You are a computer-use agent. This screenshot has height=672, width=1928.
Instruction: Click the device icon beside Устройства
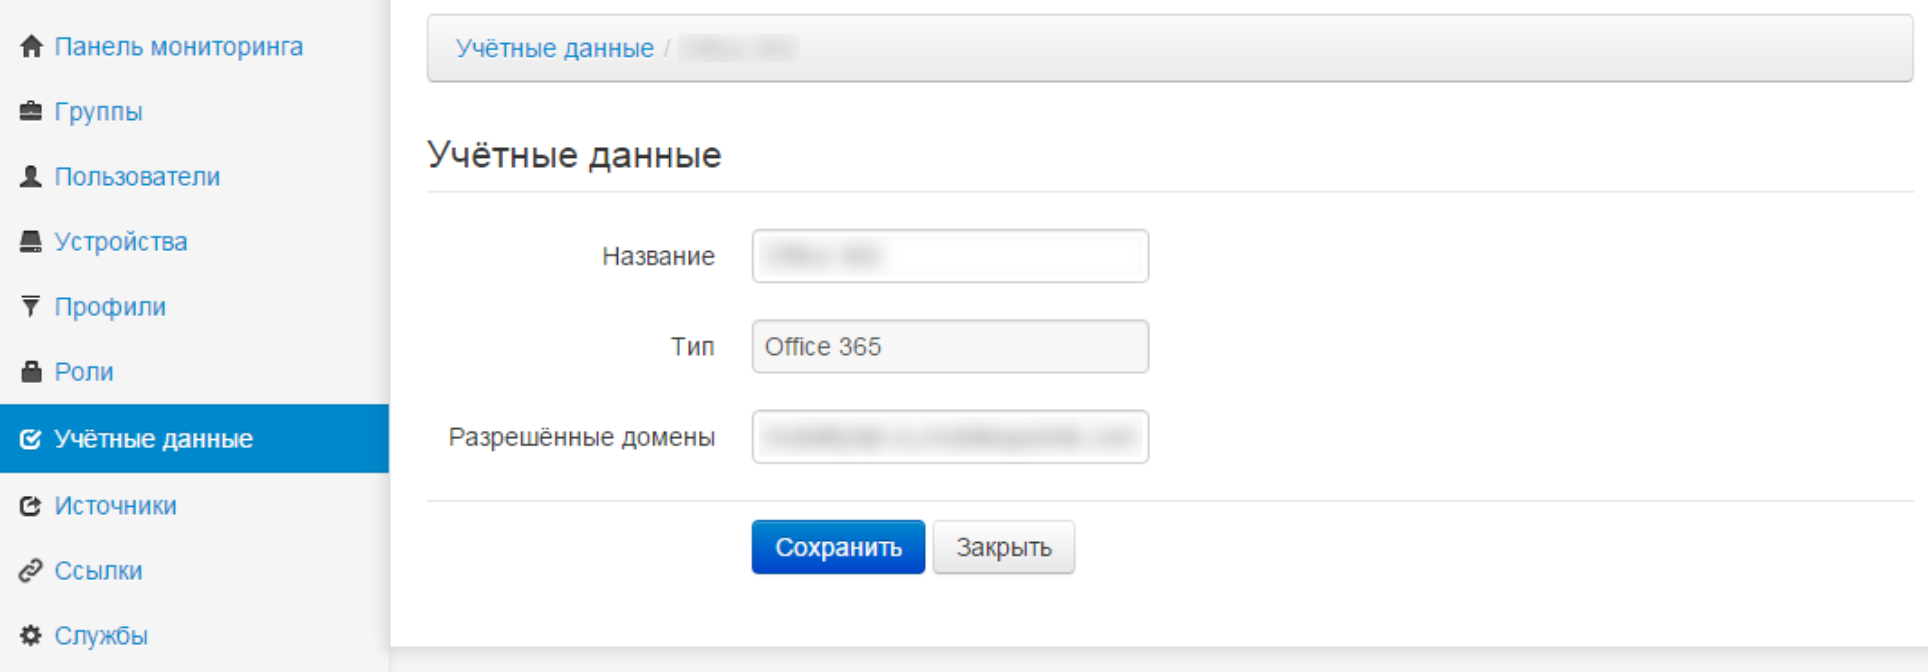pos(31,242)
